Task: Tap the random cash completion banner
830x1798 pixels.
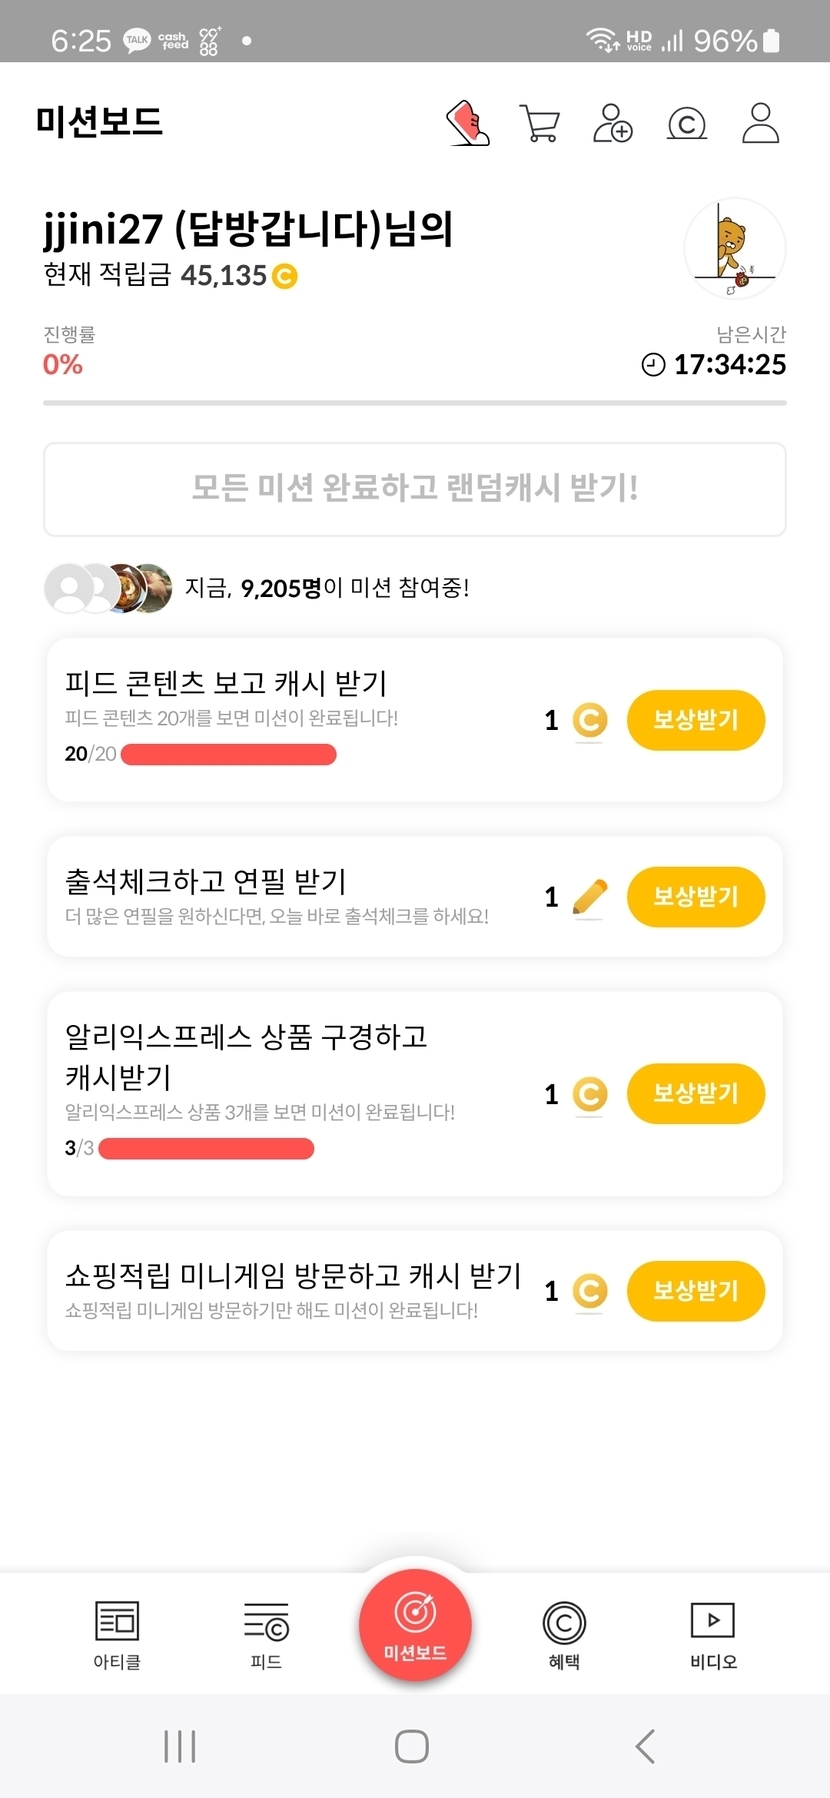Action: (x=415, y=489)
